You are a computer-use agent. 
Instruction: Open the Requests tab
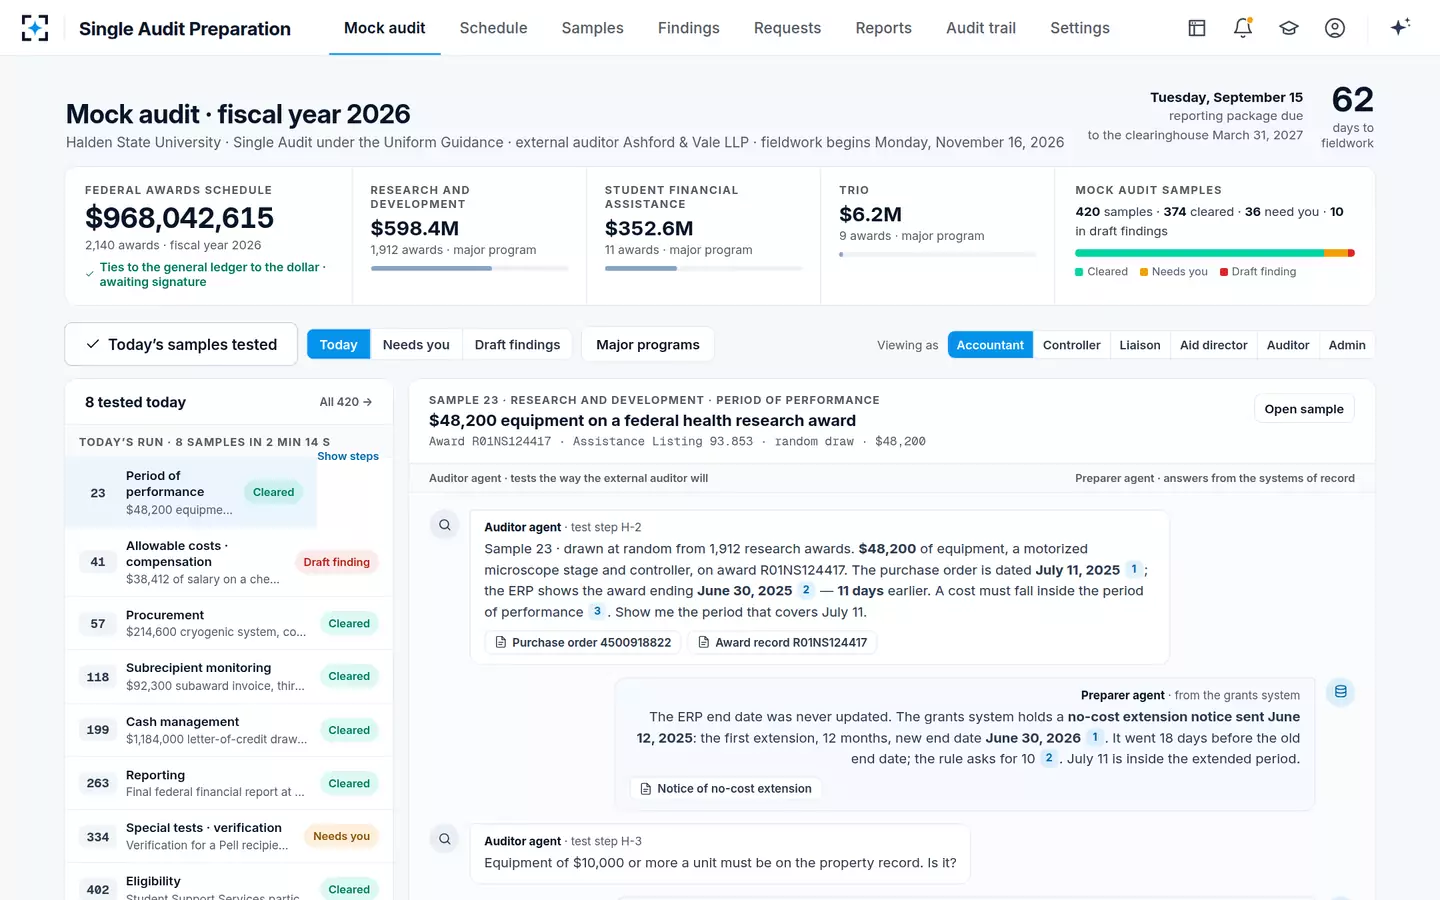click(787, 28)
